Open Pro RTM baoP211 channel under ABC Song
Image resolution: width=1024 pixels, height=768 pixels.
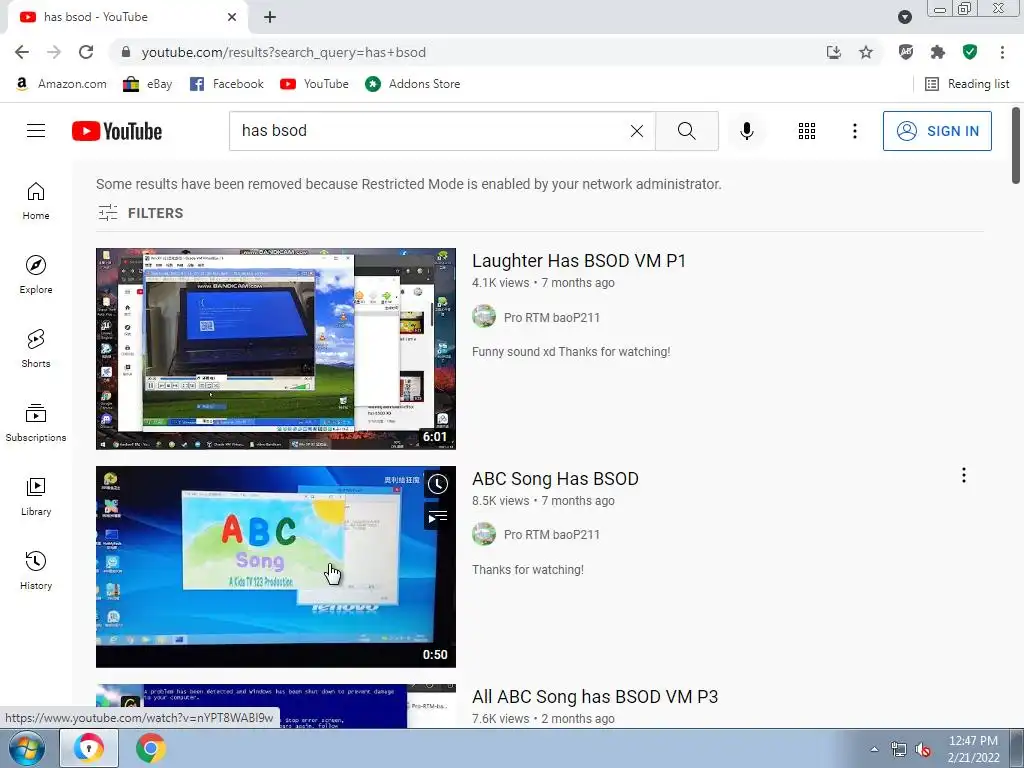click(551, 535)
